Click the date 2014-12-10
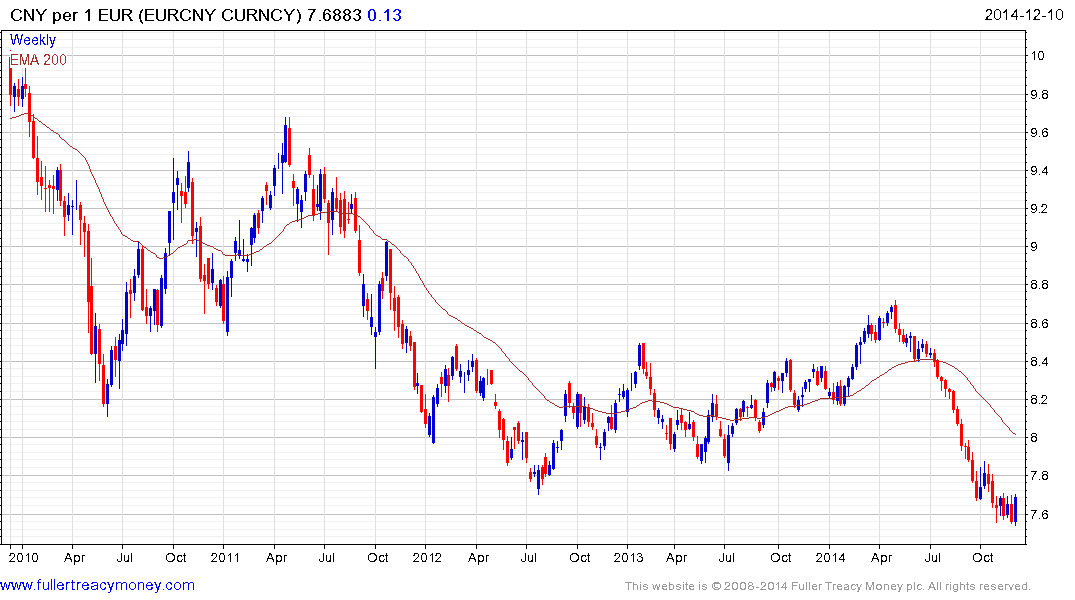The image size is (1075, 600). tap(1024, 15)
